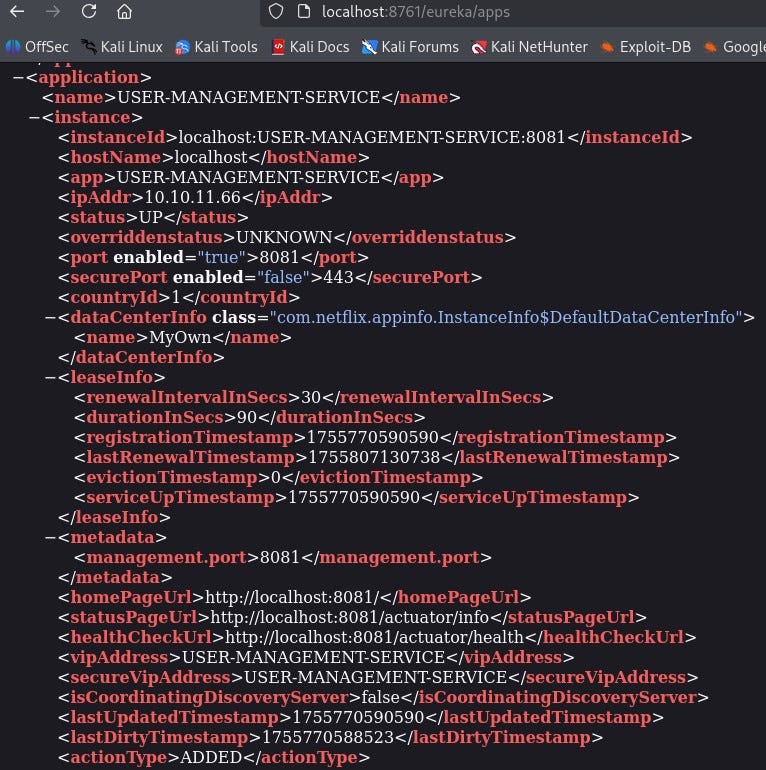Screen dimensions: 766x770
Task: Visit the Kali NetHunter bookmark
Action: click(530, 46)
